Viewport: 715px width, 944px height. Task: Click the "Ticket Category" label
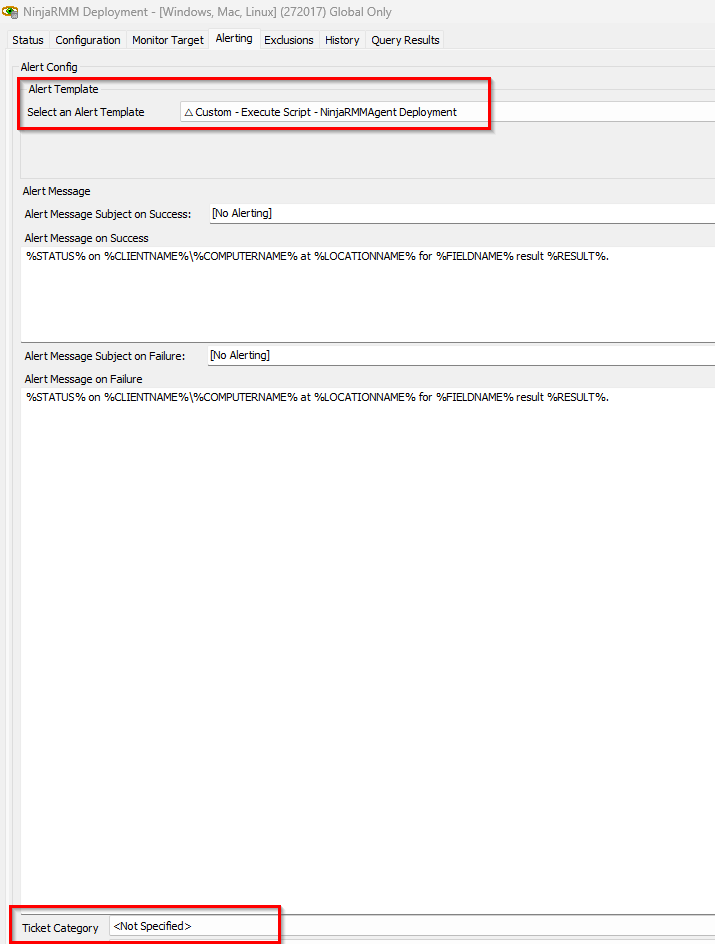[60, 928]
